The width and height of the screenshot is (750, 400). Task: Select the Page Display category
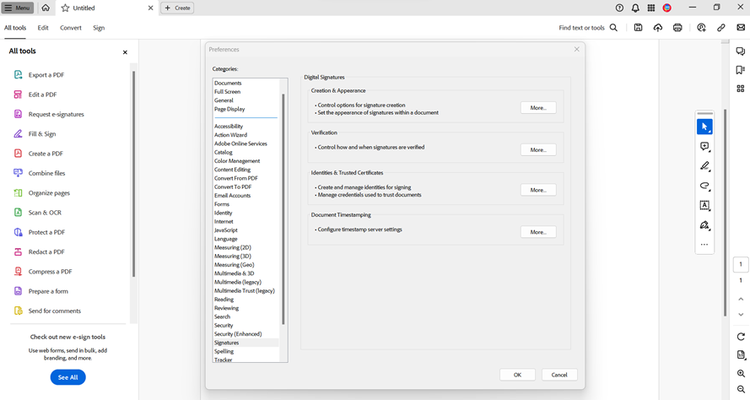[230, 109]
